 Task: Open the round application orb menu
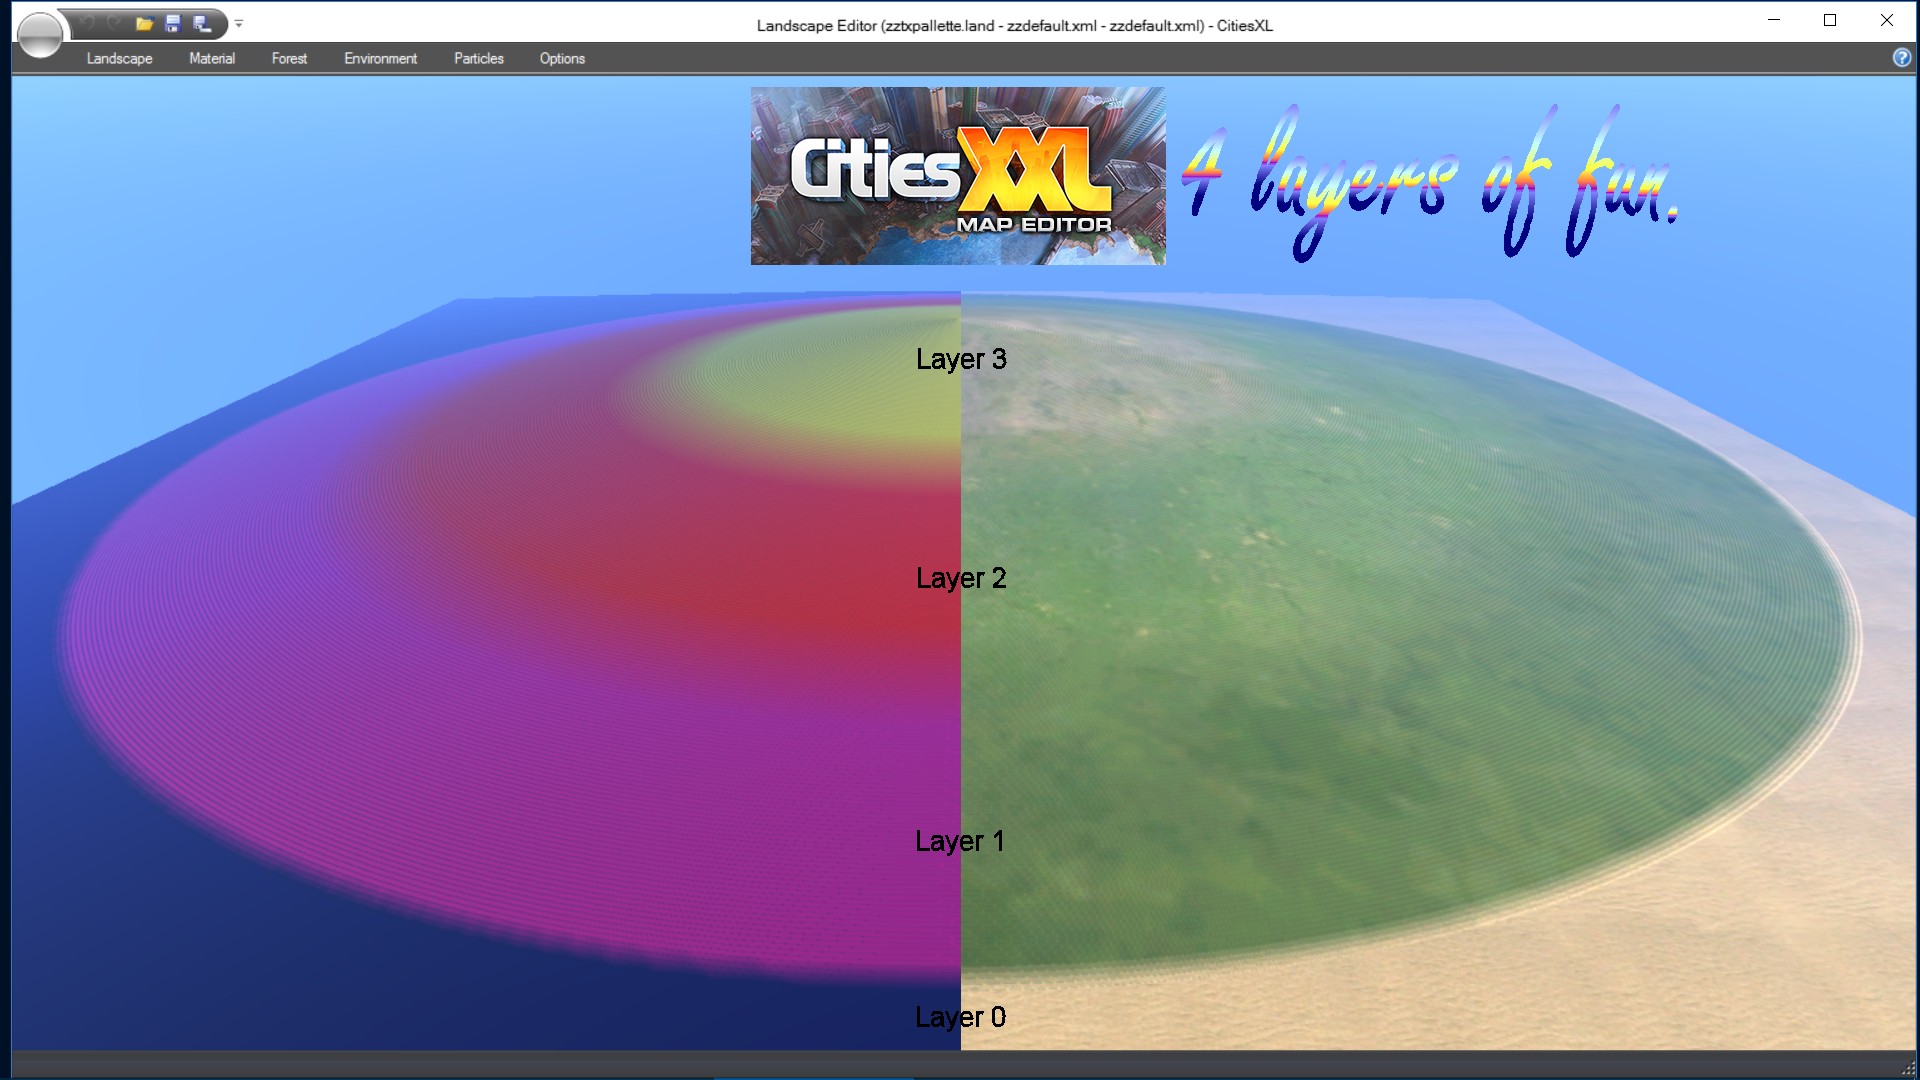coord(40,35)
